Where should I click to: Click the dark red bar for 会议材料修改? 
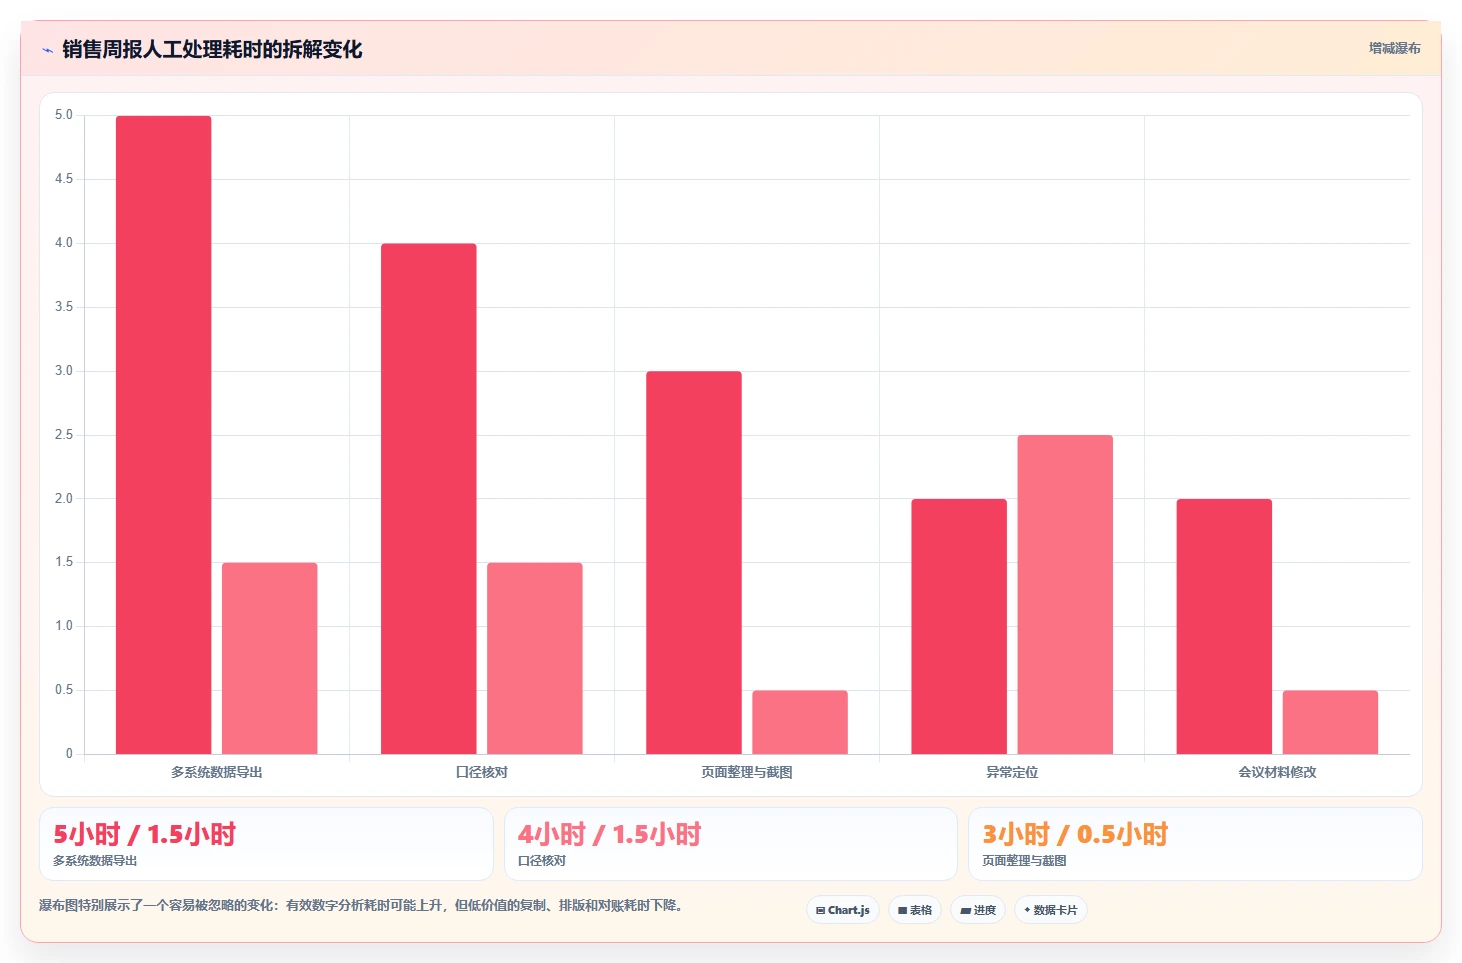tap(1224, 626)
